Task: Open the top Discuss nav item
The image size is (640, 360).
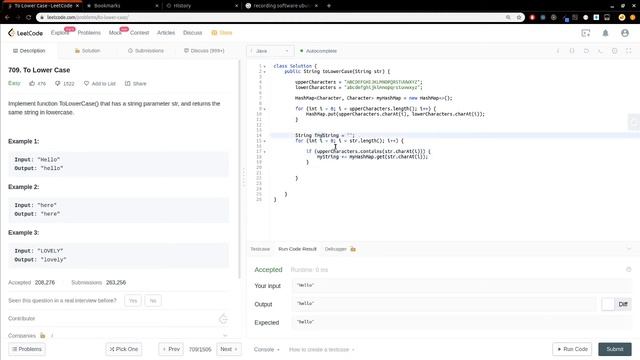Action: (x=192, y=33)
